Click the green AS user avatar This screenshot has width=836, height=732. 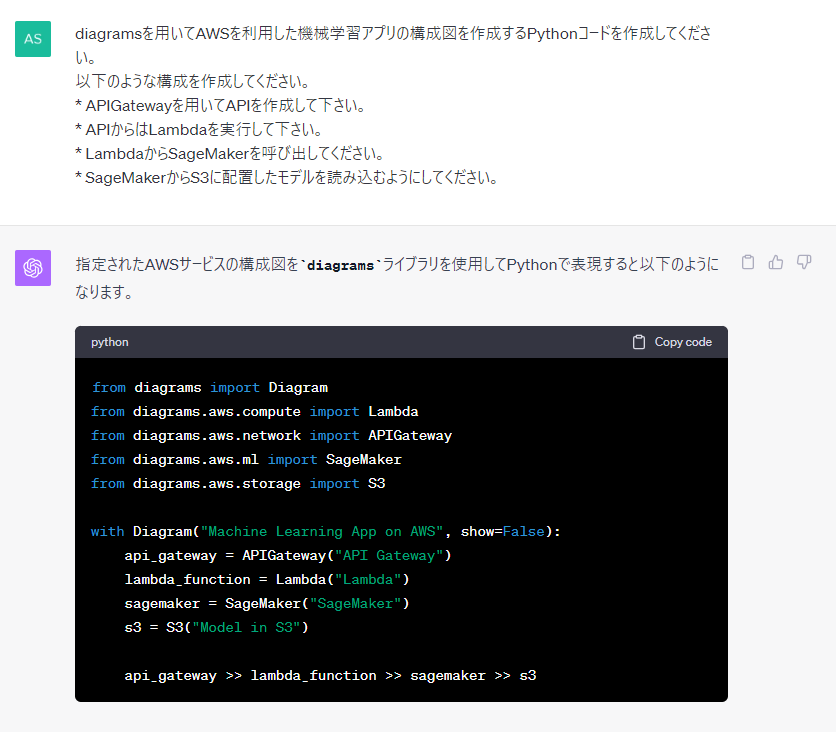click(33, 39)
